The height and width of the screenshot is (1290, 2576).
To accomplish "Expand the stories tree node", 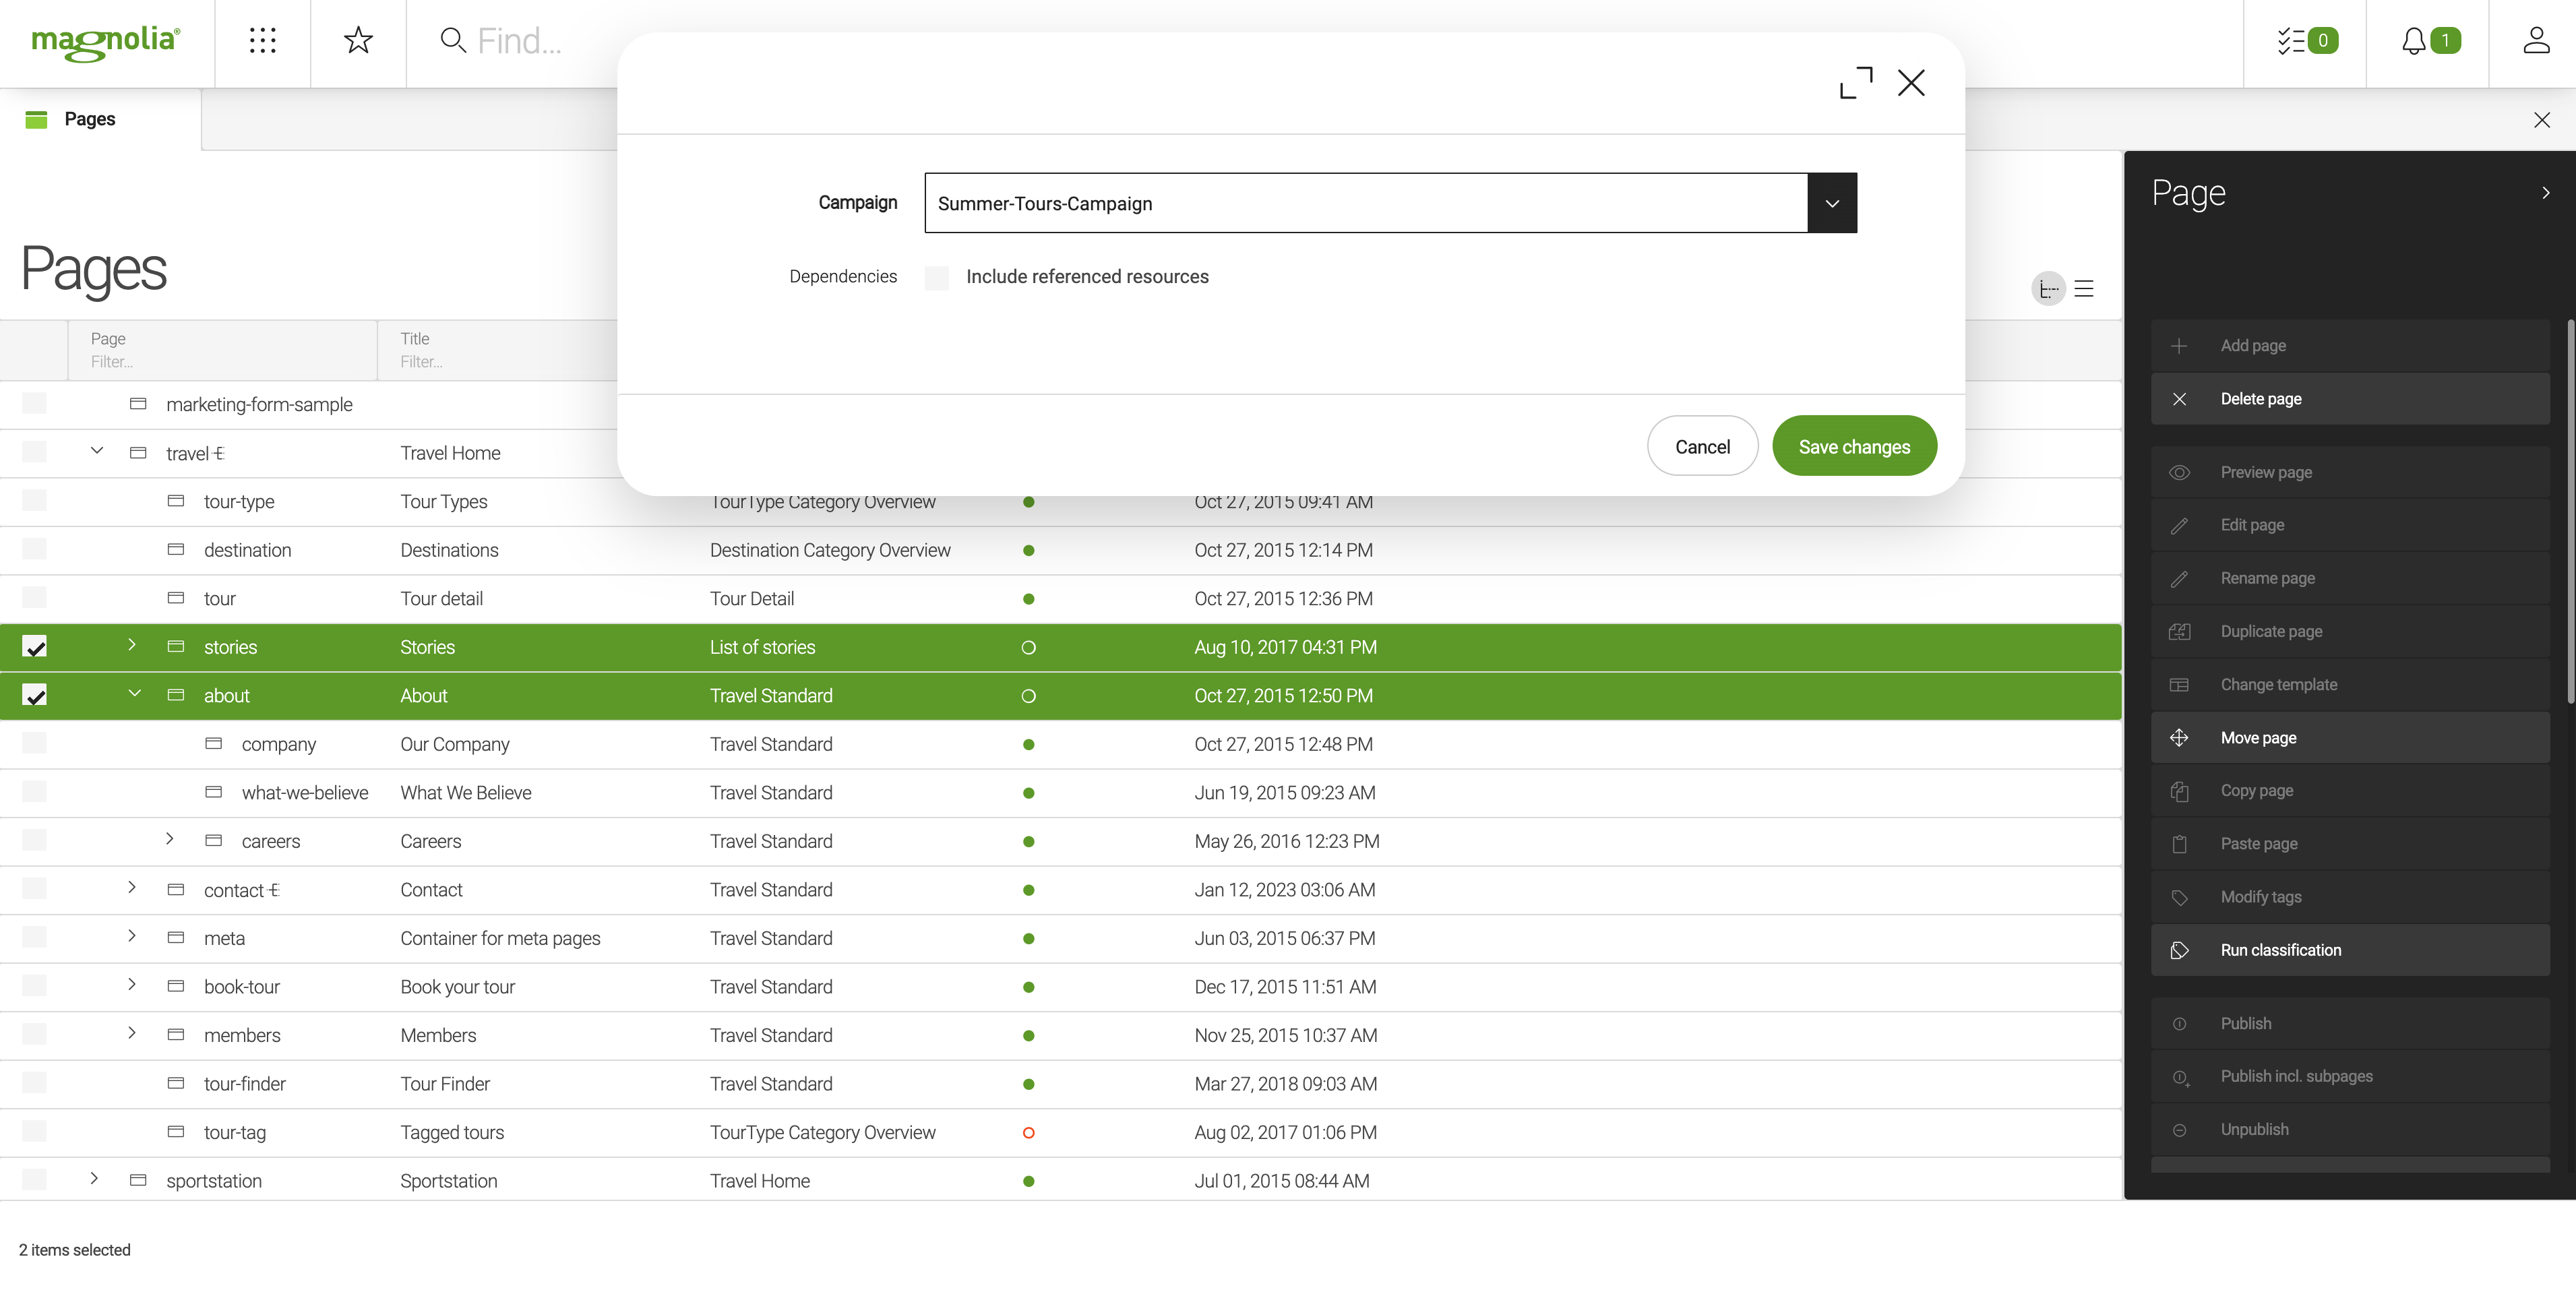I will coord(131,645).
